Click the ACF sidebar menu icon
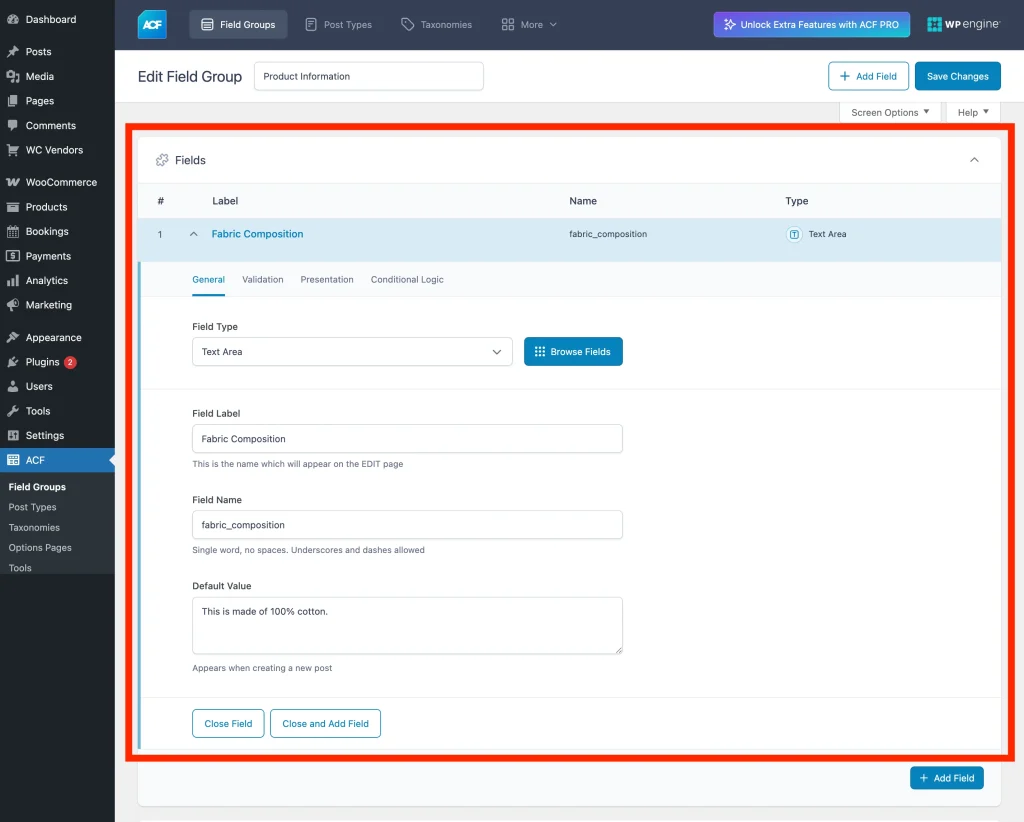This screenshot has height=822, width=1024. [x=13, y=460]
